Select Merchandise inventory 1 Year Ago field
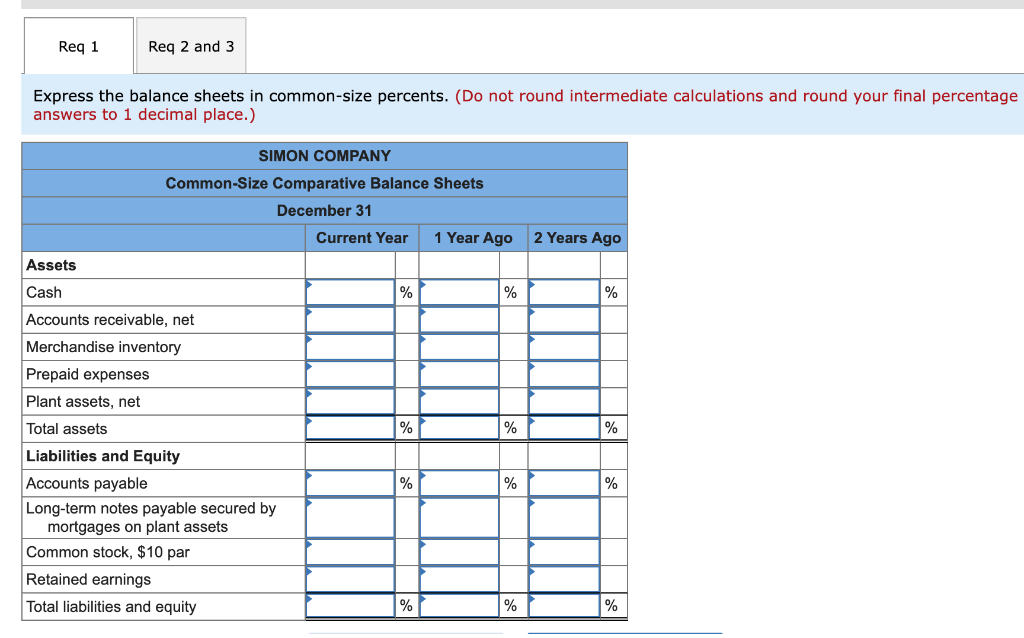 pos(459,347)
